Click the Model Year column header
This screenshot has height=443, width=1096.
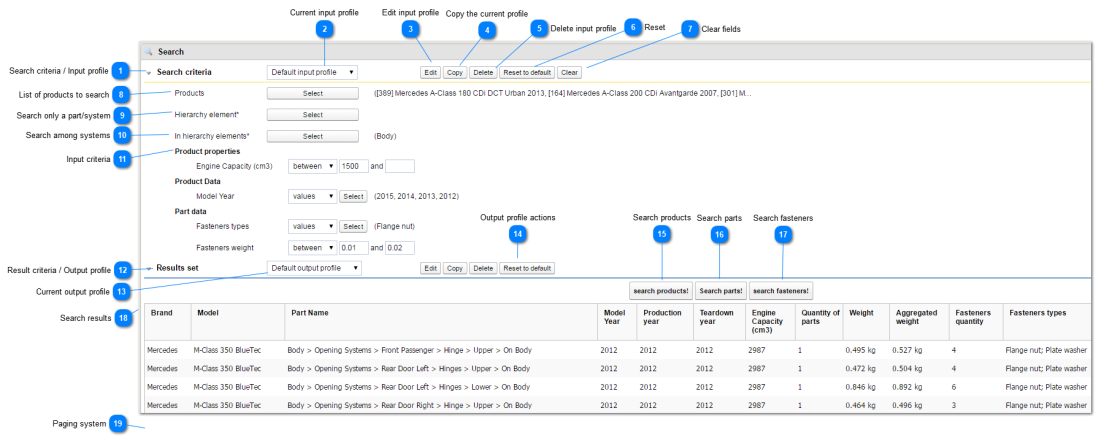pos(617,321)
